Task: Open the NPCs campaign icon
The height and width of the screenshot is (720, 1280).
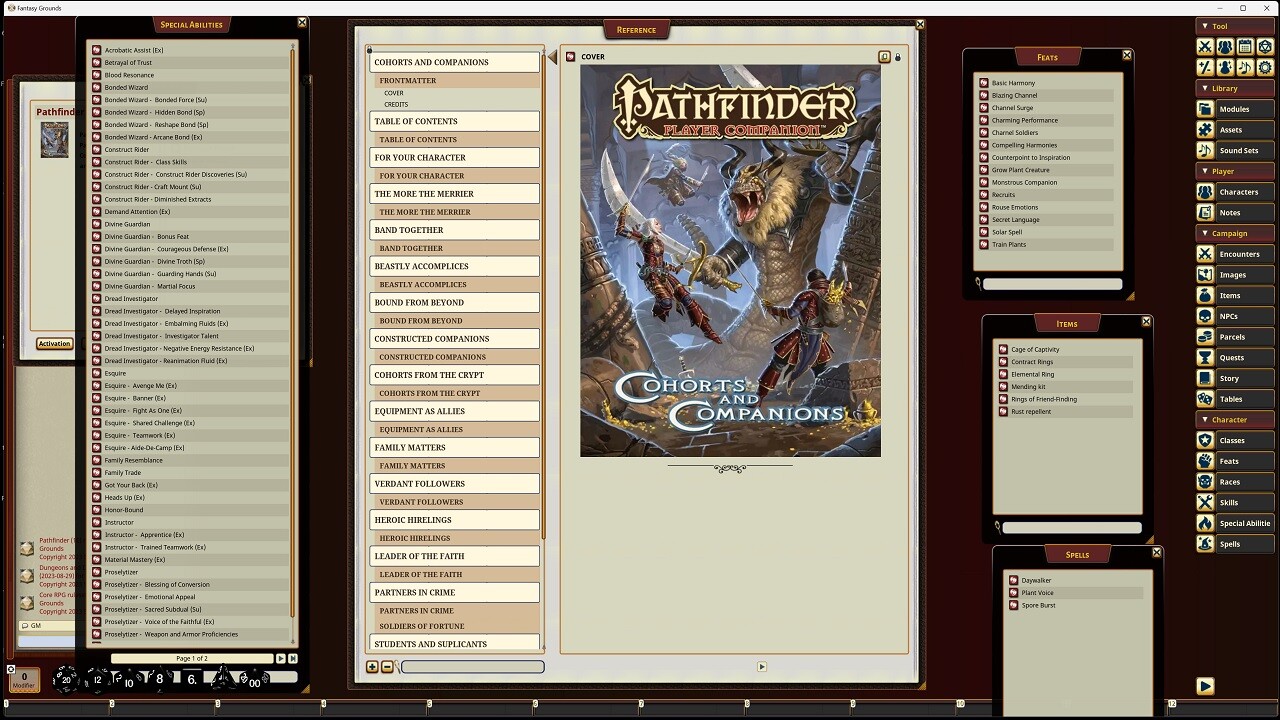Action: point(1204,315)
